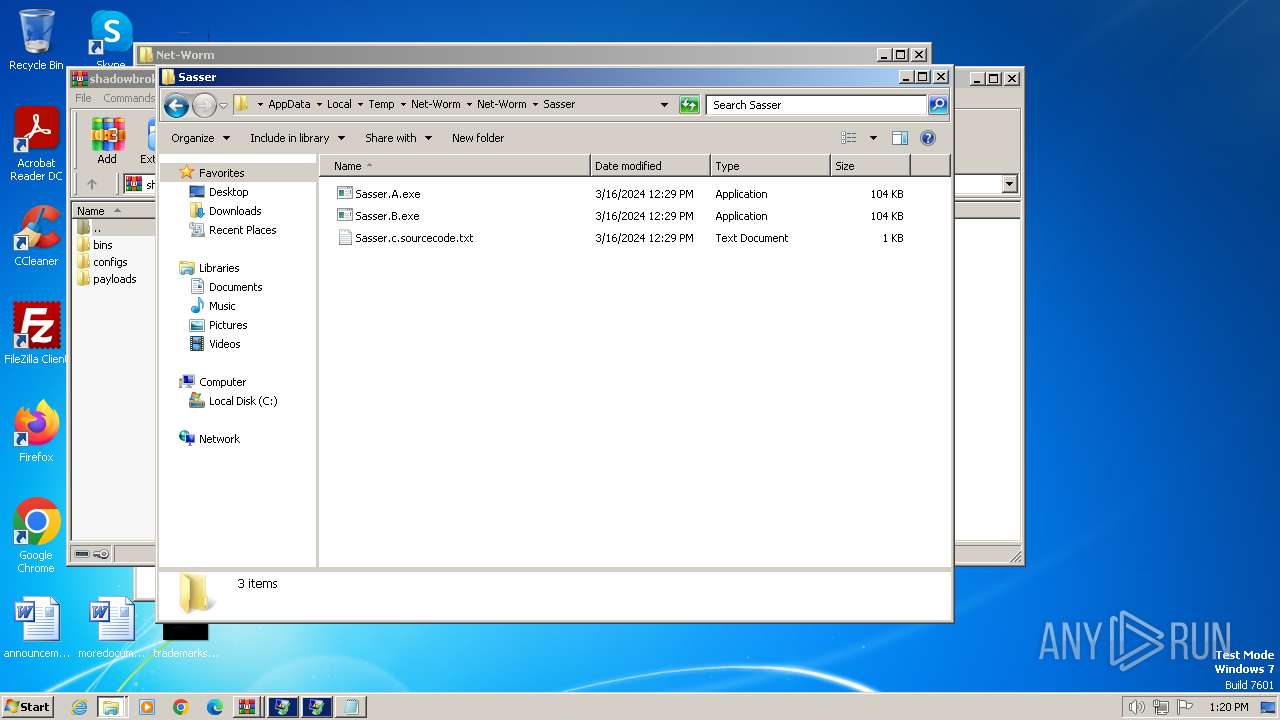Click the Chrome taskbar icon
This screenshot has height=720, width=1280.
point(181,707)
